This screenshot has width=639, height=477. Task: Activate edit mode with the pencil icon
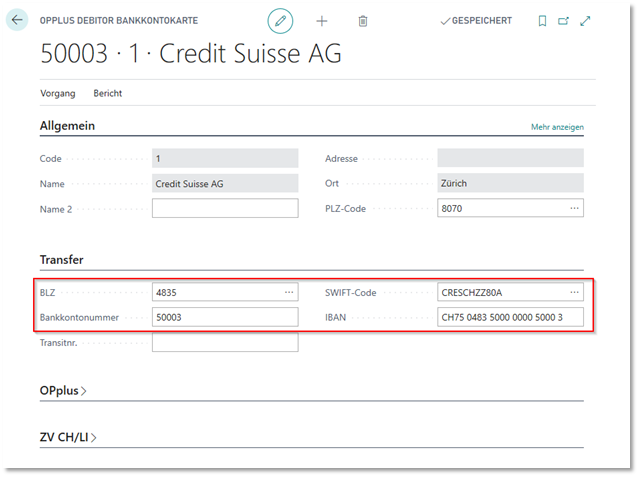(x=280, y=21)
